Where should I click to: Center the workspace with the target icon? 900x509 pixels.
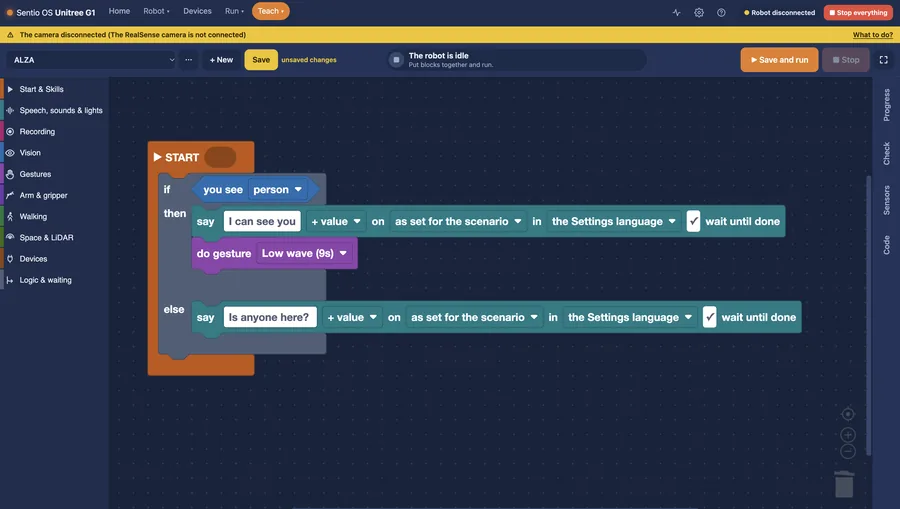(x=848, y=414)
